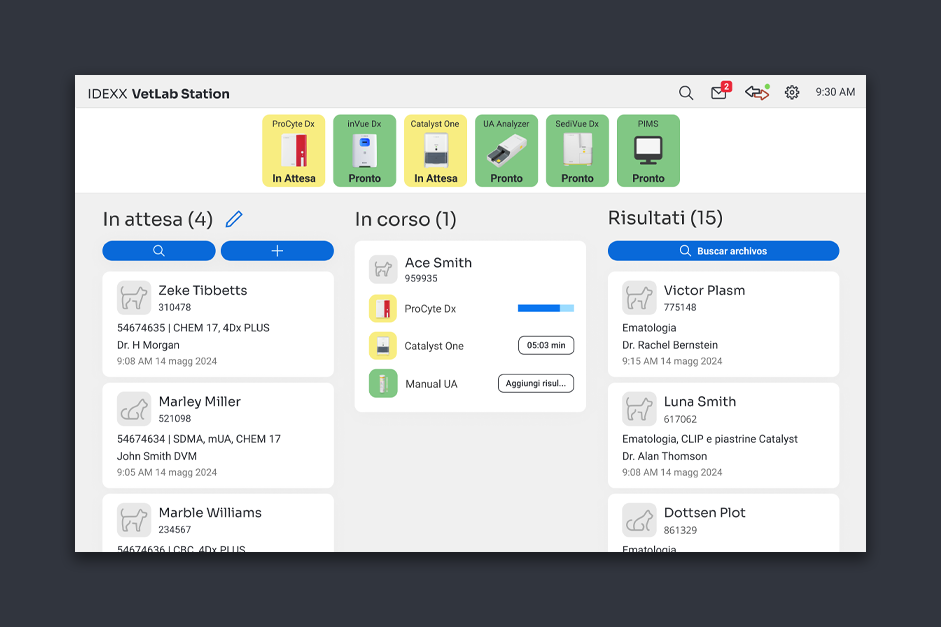Click Ematologia, CLIP e piastrine Catalyst text
Image resolution: width=941 pixels, height=627 pixels.
(x=710, y=439)
